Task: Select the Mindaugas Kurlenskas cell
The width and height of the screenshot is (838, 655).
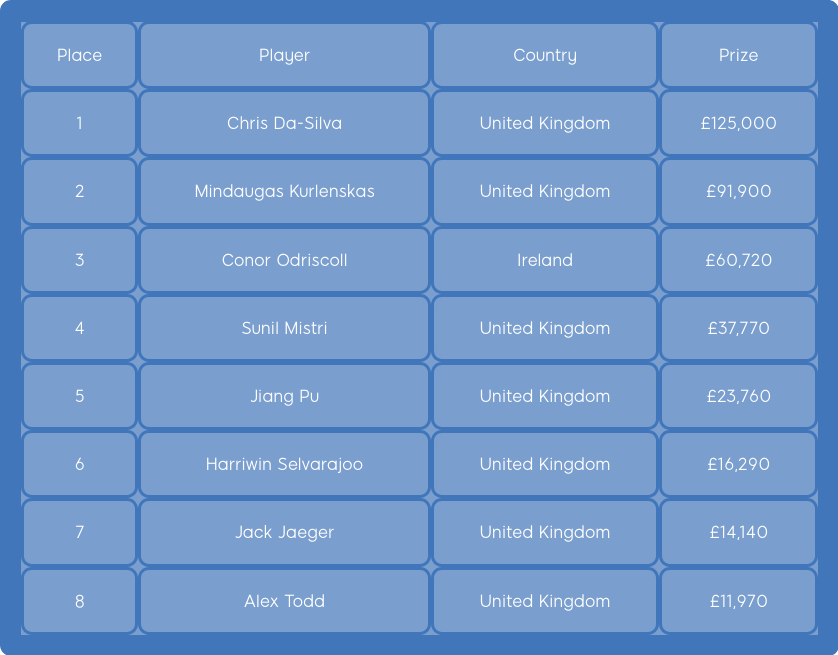Action: pyautogui.click(x=284, y=191)
